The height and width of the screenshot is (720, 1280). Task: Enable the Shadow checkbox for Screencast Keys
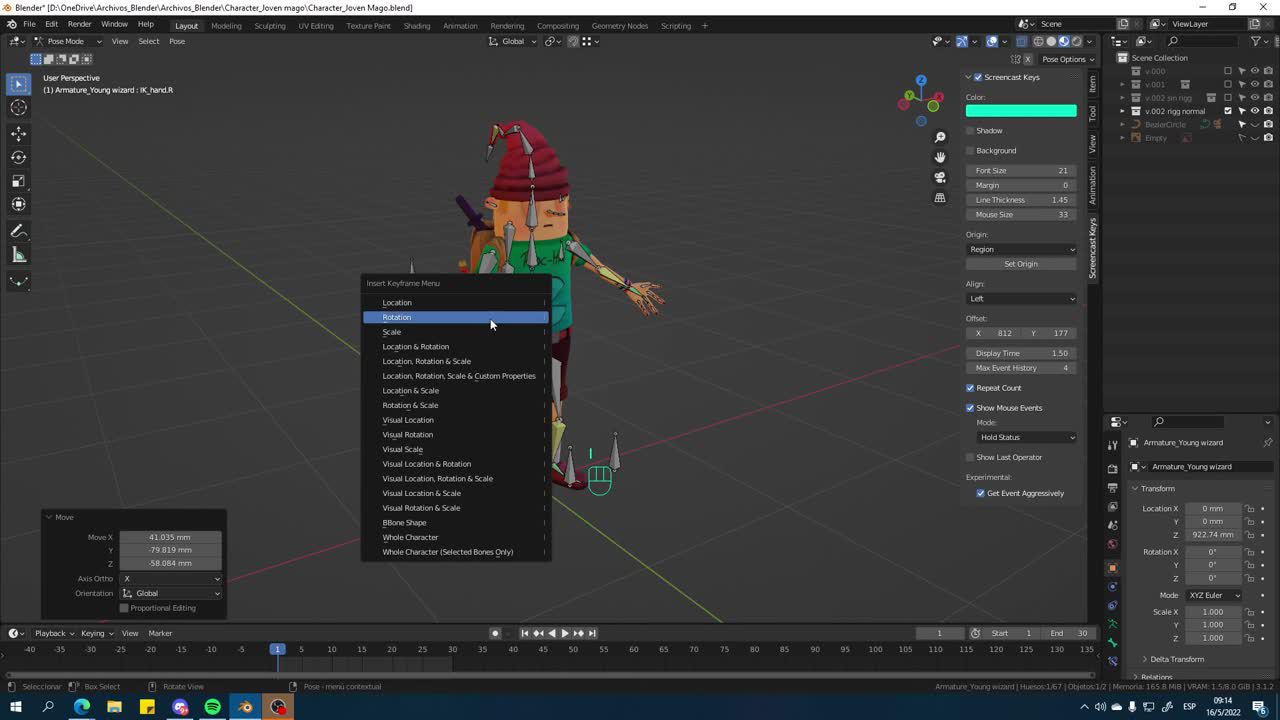[969, 130]
